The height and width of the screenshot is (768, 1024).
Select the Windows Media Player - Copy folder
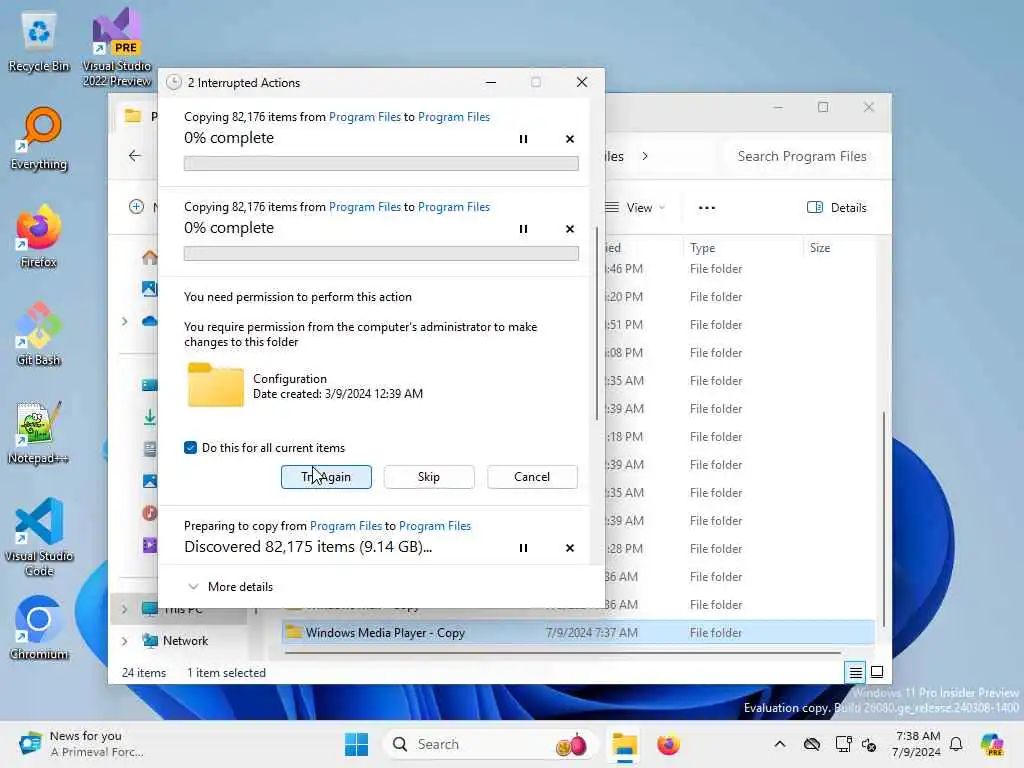pyautogui.click(x=579, y=632)
